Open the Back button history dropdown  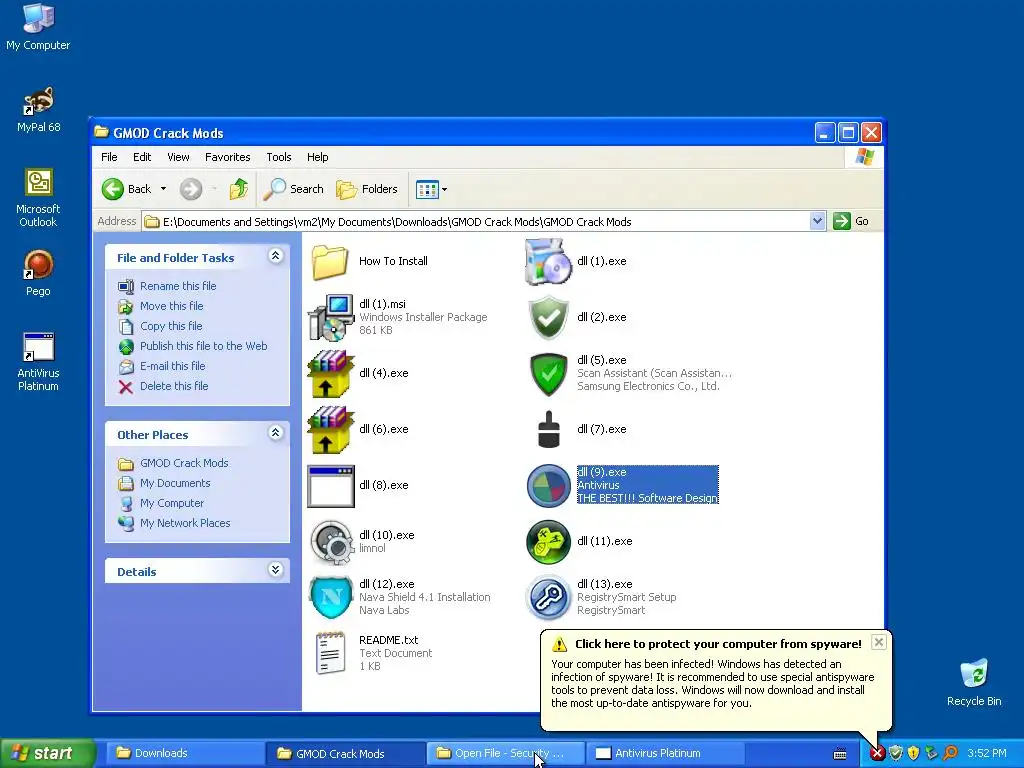(x=163, y=189)
